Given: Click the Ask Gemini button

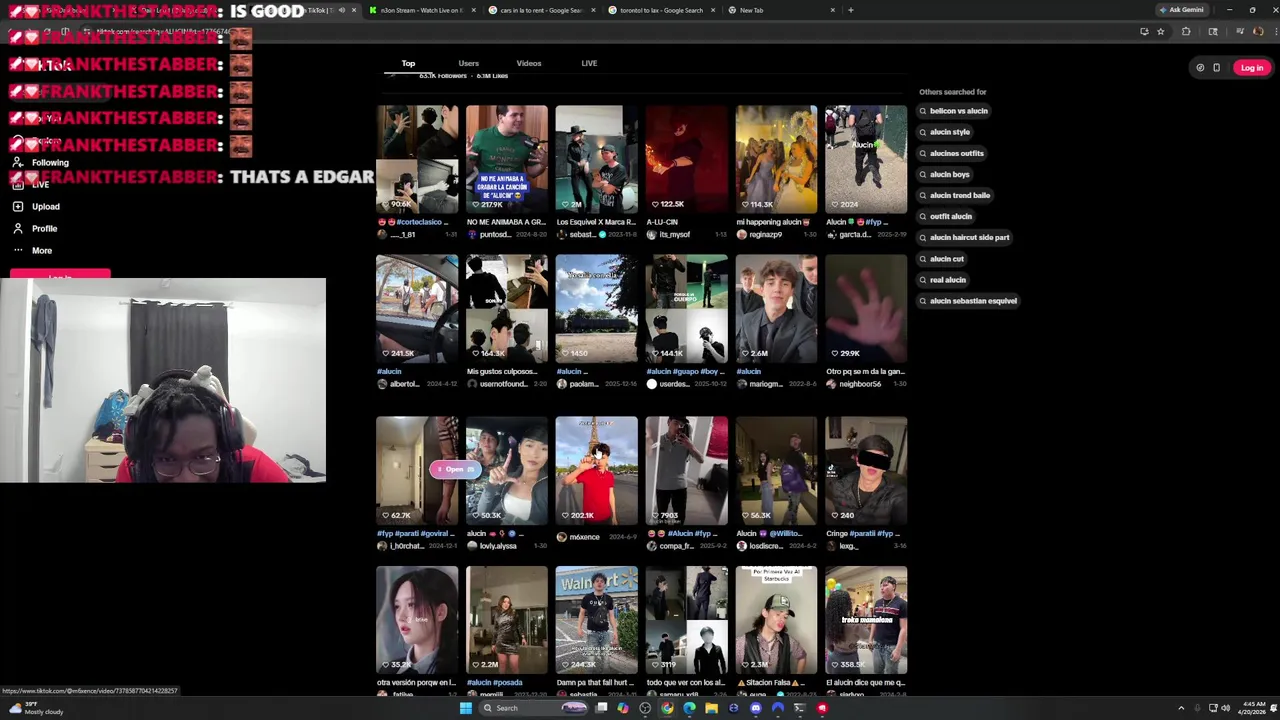Looking at the screenshot, I should click(1181, 10).
